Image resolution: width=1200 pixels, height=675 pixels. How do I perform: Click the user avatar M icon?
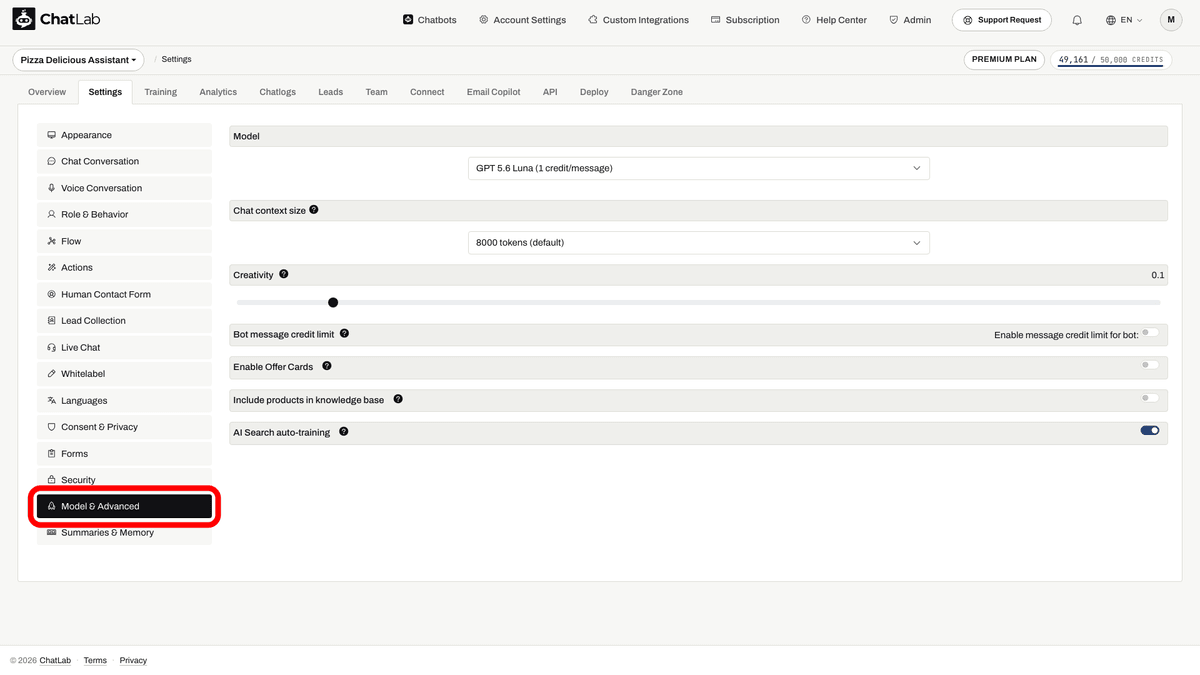click(1171, 20)
